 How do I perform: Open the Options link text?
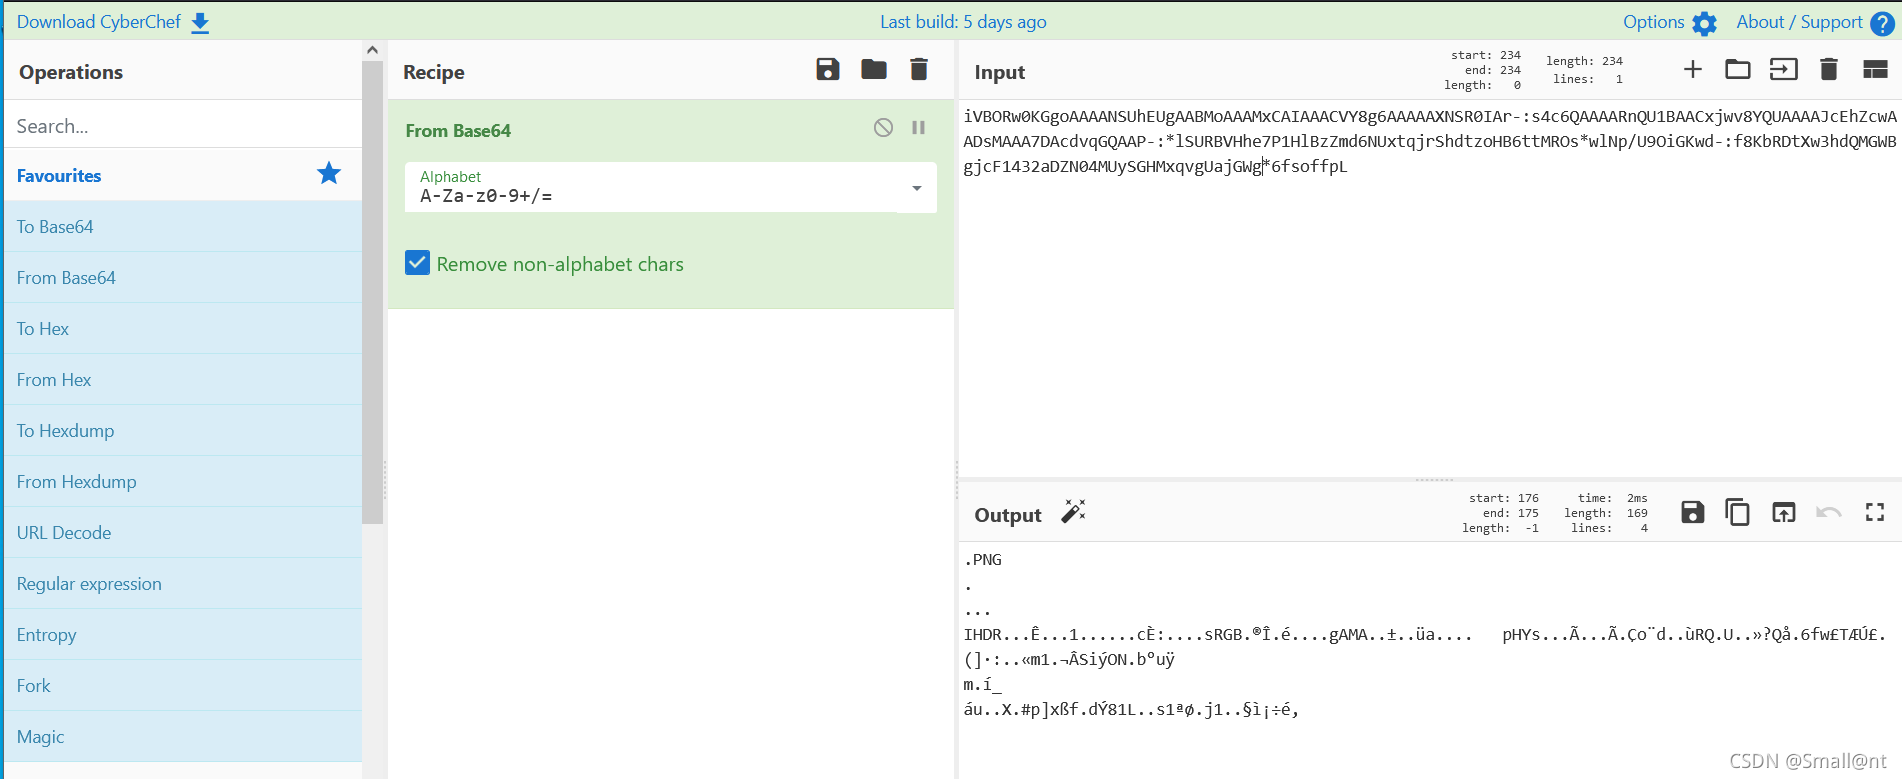(x=1653, y=22)
